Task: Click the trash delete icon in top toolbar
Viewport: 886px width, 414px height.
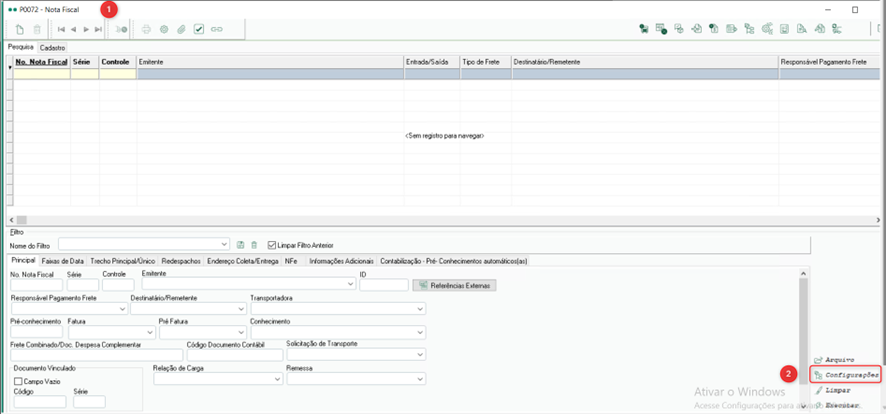Action: (37, 29)
